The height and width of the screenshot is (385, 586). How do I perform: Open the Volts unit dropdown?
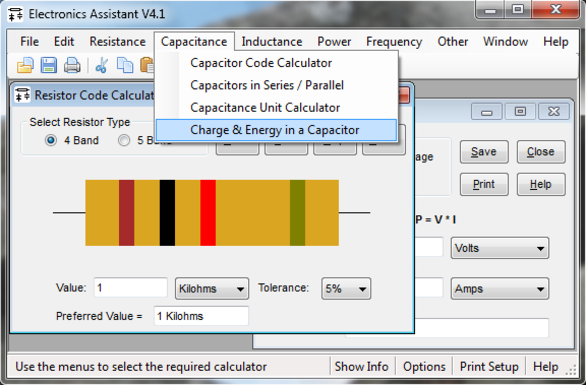point(500,248)
